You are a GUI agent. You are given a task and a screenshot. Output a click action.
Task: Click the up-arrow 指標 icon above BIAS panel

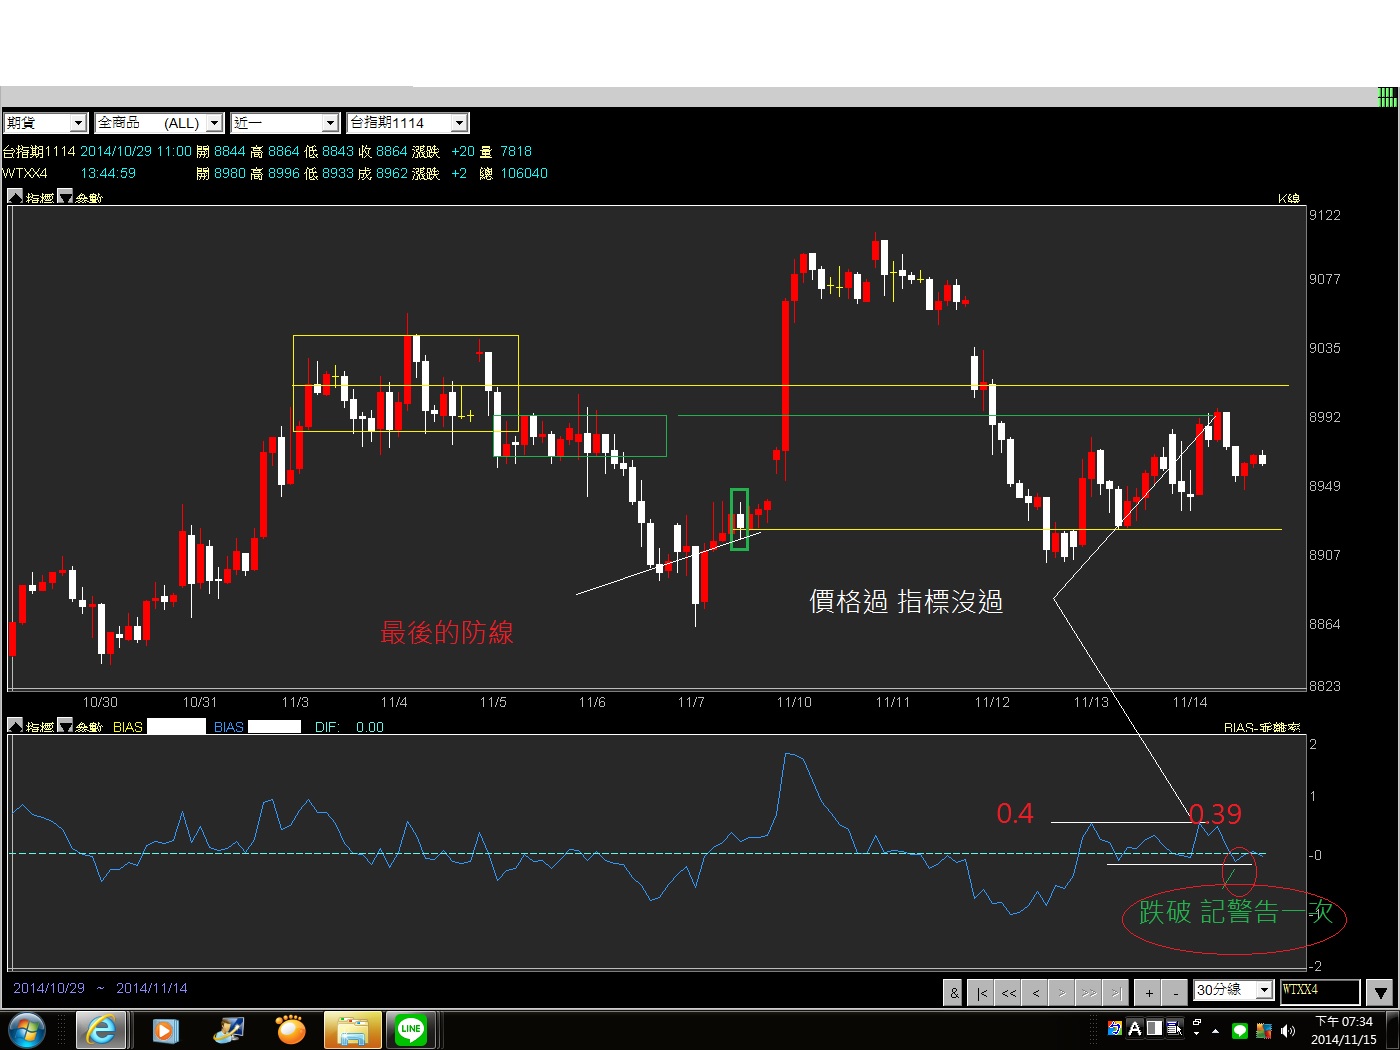pos(15,726)
